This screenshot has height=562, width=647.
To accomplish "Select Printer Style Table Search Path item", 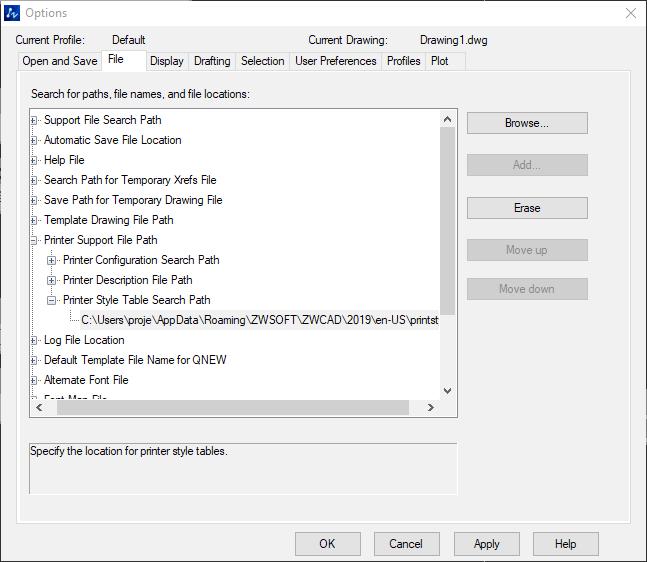I will pyautogui.click(x=137, y=300).
